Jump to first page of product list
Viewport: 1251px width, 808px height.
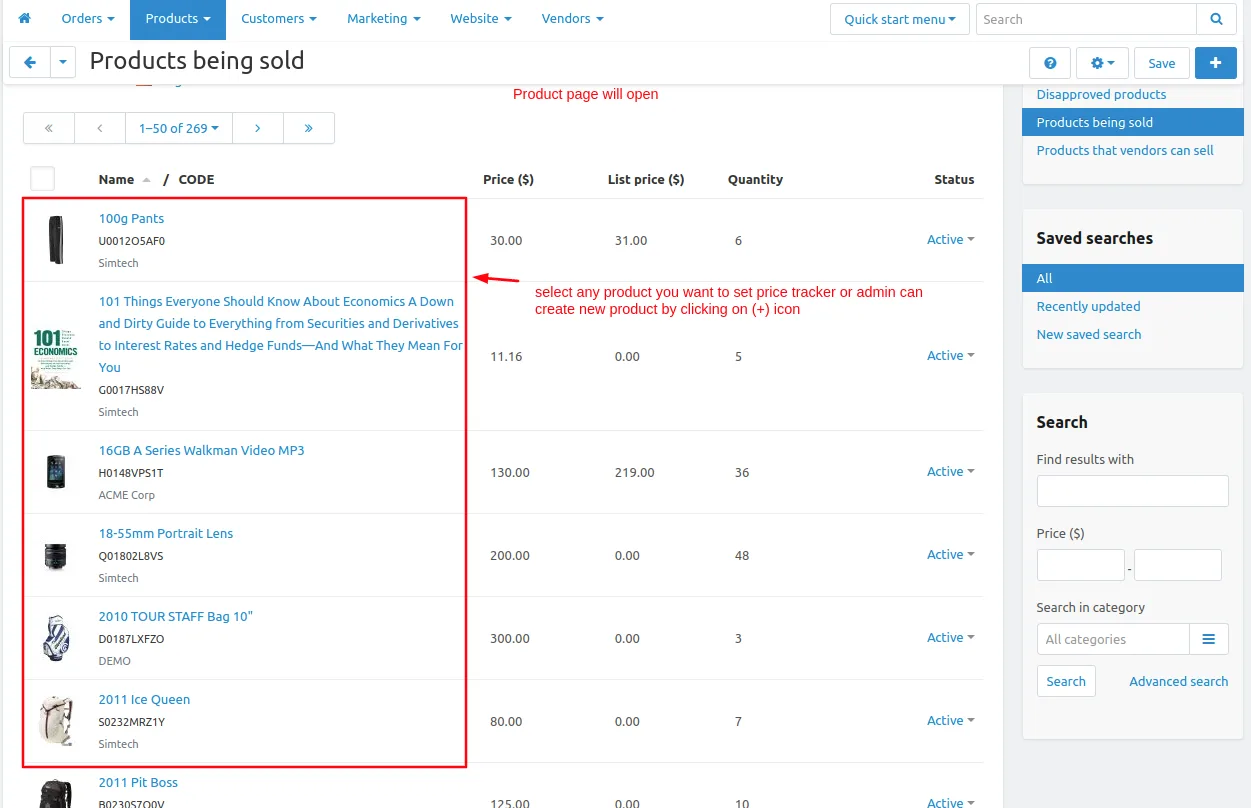49,128
